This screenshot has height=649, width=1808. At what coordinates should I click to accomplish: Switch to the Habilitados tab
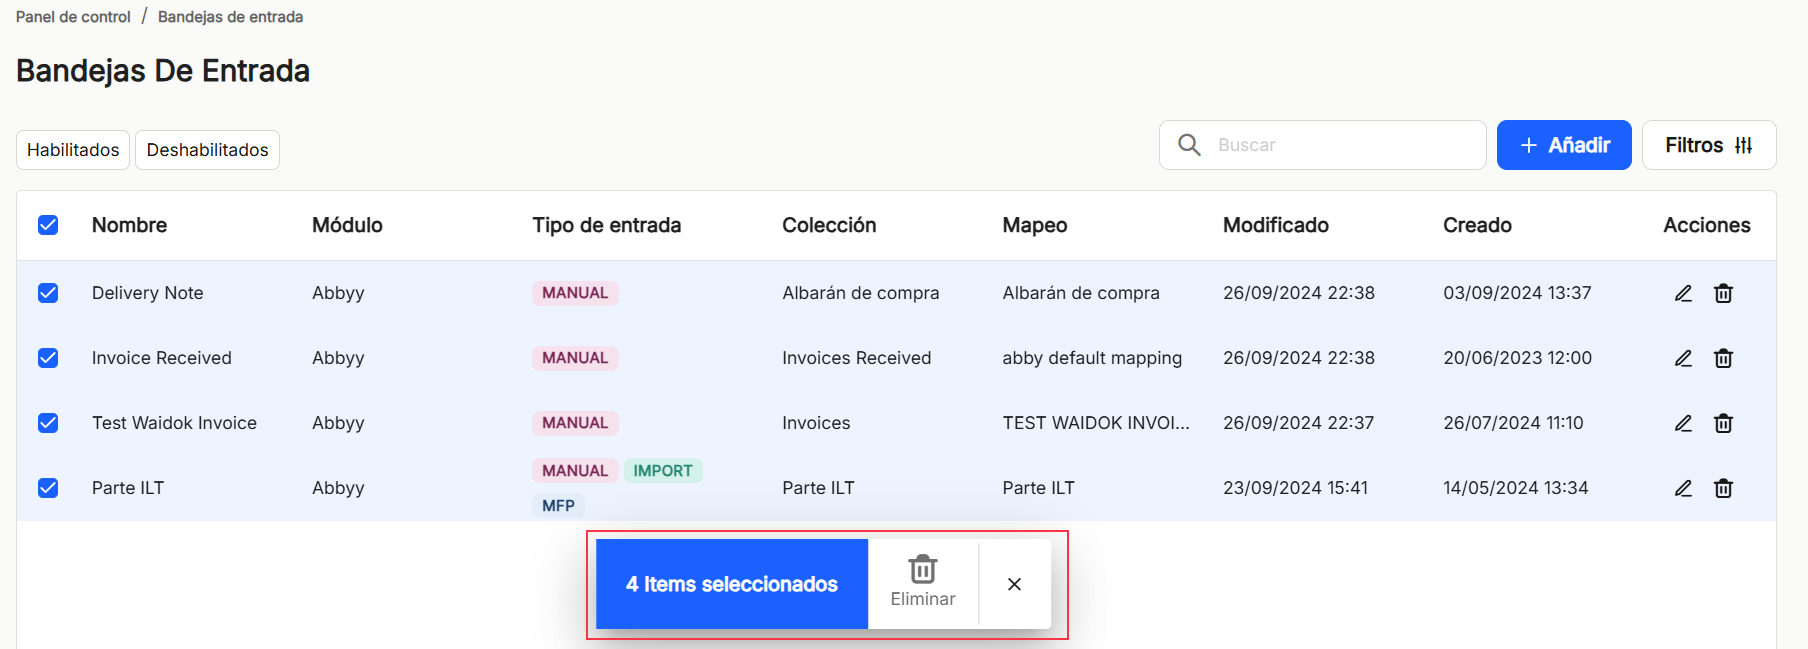(73, 150)
